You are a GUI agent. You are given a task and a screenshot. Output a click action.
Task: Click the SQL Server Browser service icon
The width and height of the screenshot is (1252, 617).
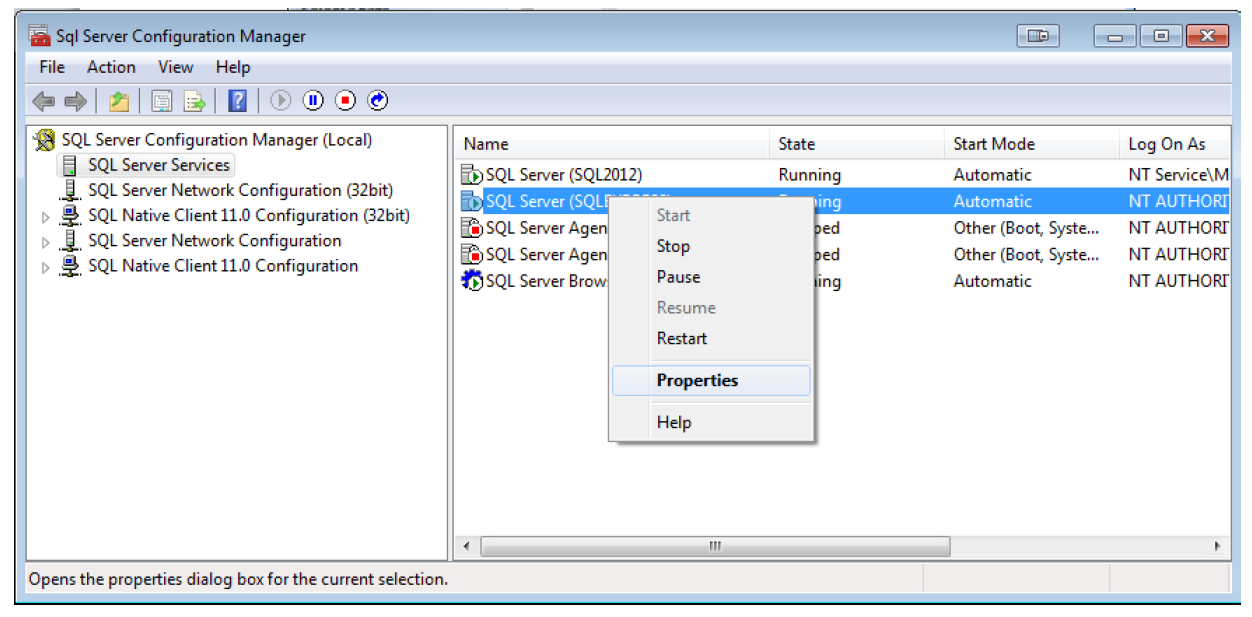472,281
